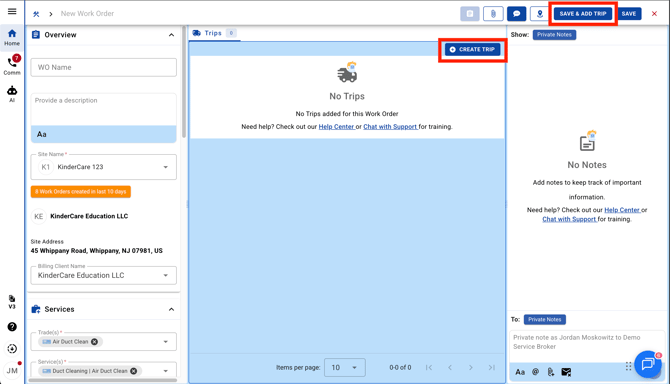Click KinderCare Education LLC client name
The image size is (670, 384).
89,216
